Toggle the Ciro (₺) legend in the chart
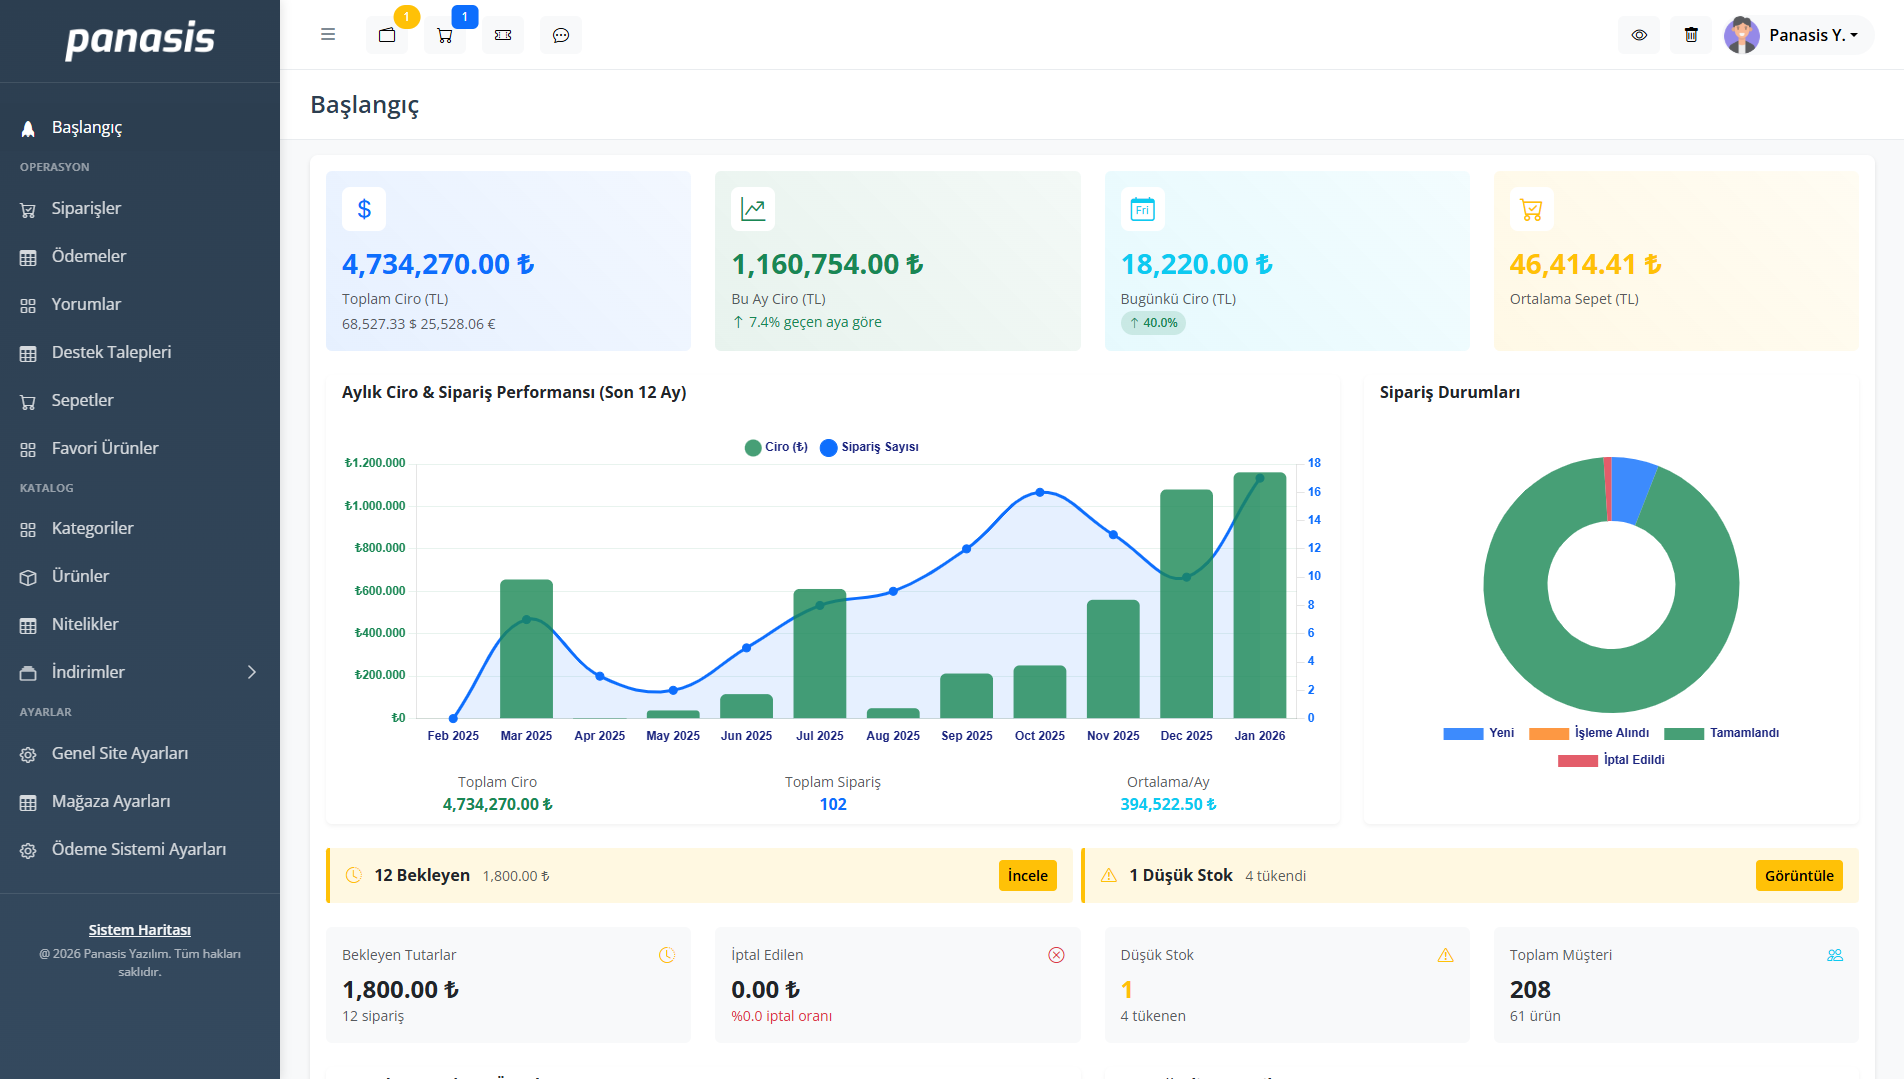This screenshot has width=1904, height=1079. 776,447
